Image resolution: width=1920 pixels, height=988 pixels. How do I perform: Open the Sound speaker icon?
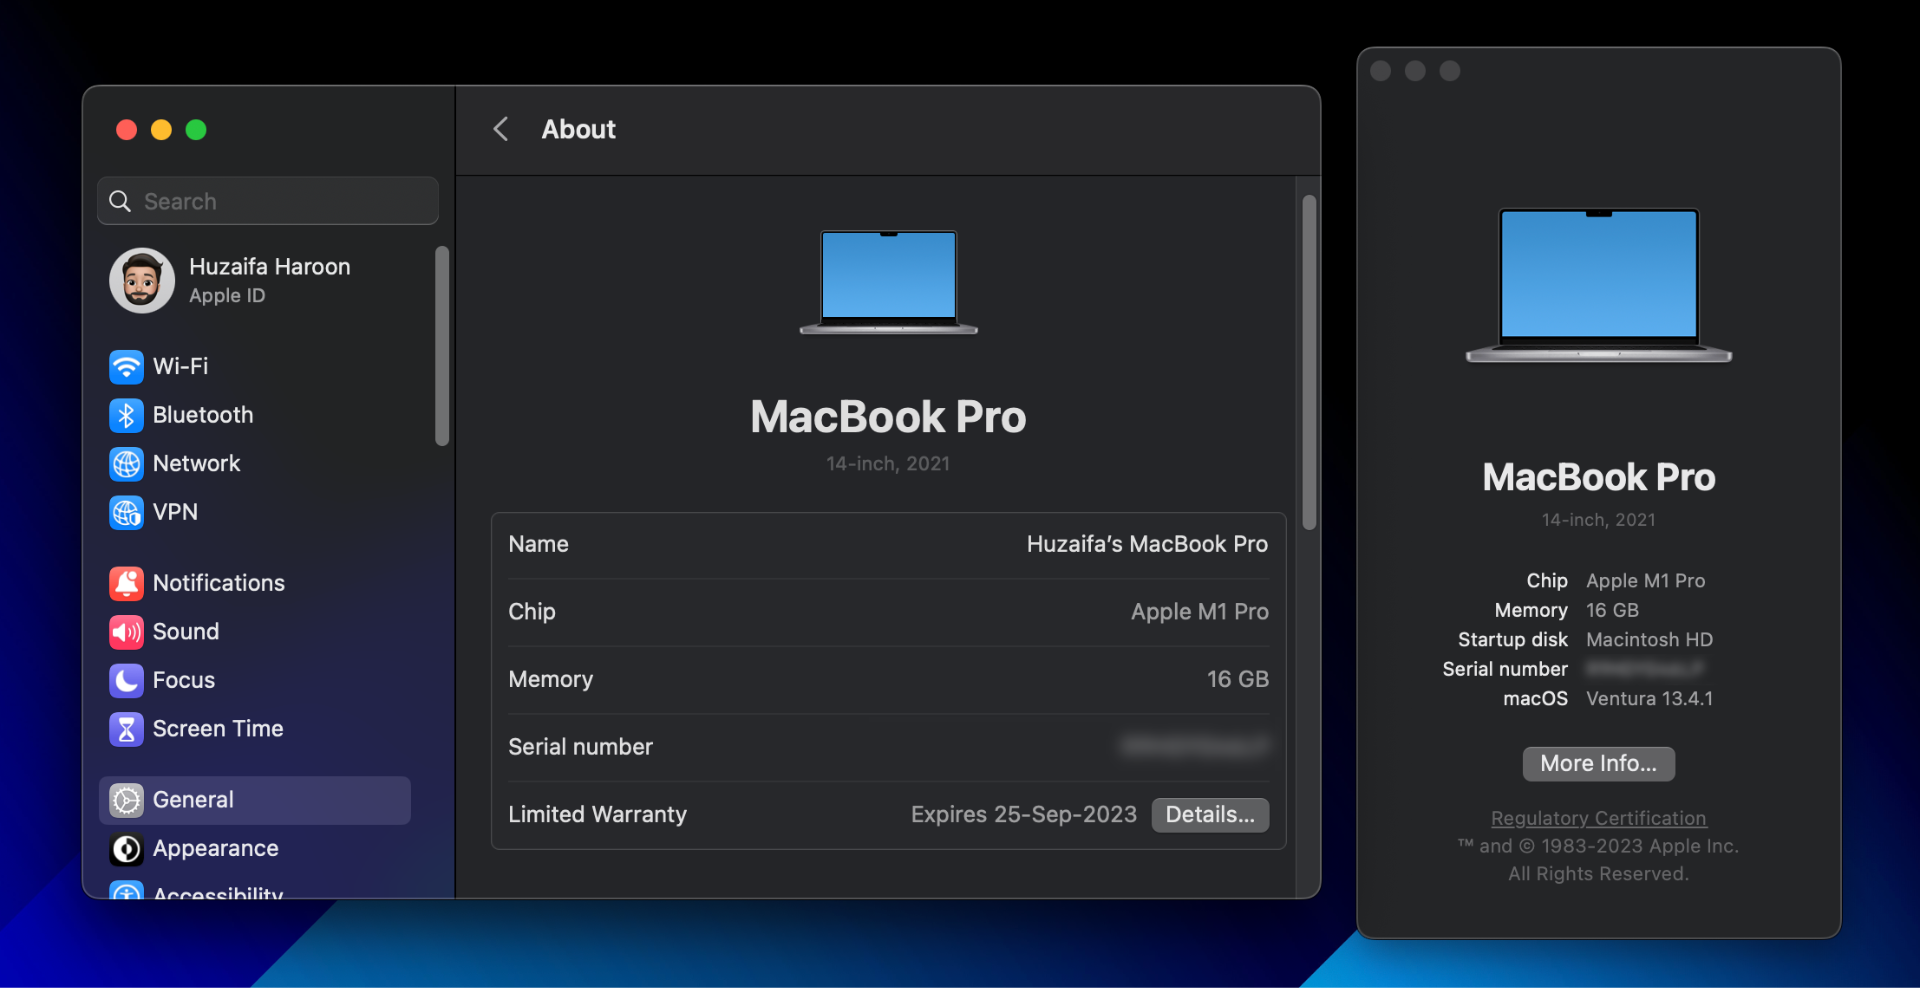pos(126,632)
